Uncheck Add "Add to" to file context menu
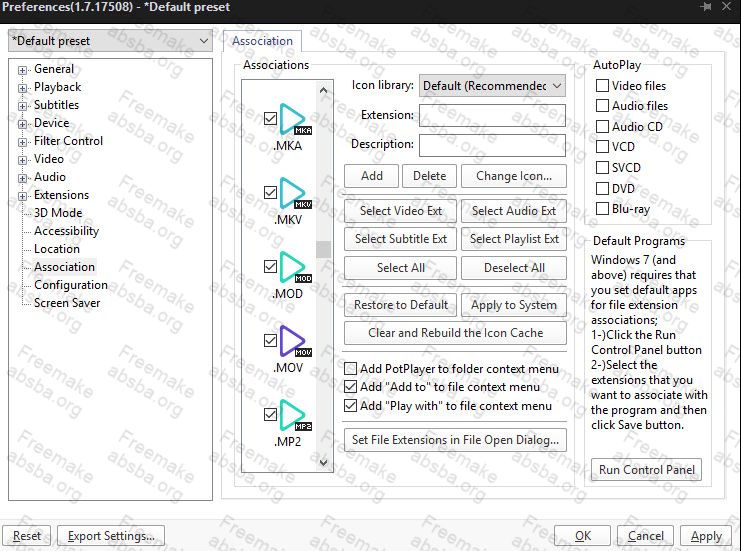The image size is (741, 551). tap(350, 387)
